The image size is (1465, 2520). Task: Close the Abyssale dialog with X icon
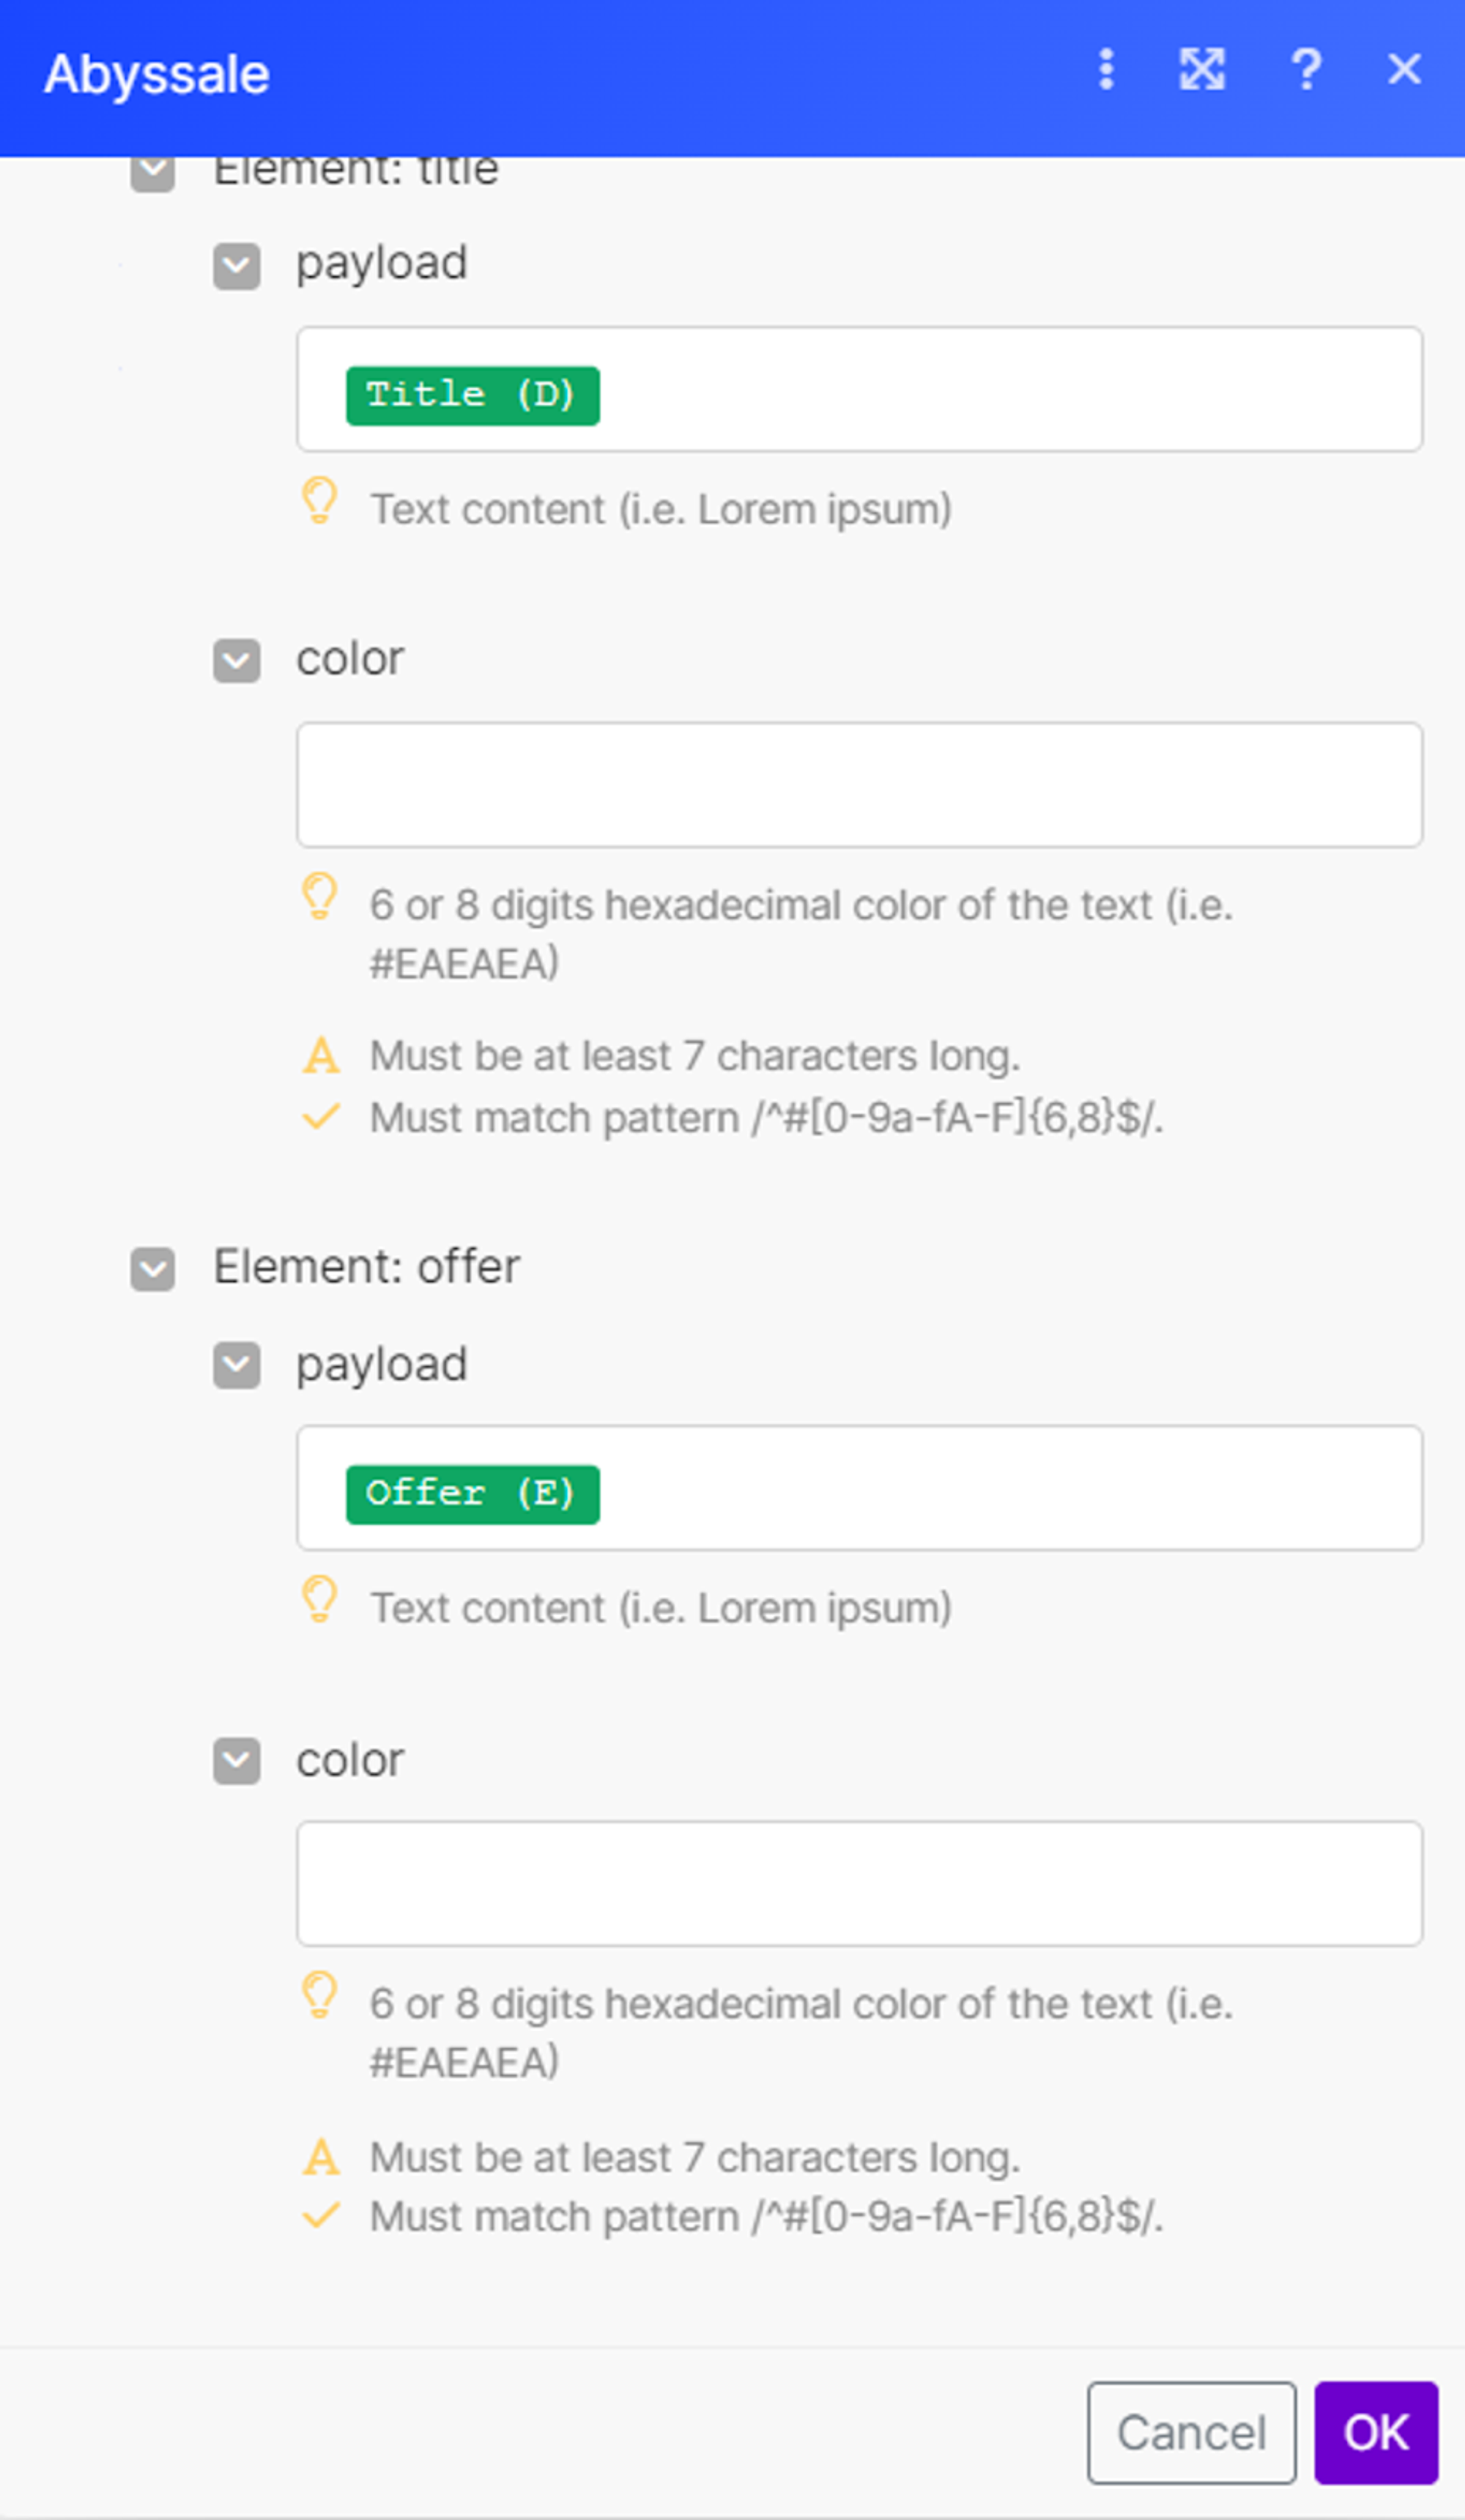[1404, 69]
